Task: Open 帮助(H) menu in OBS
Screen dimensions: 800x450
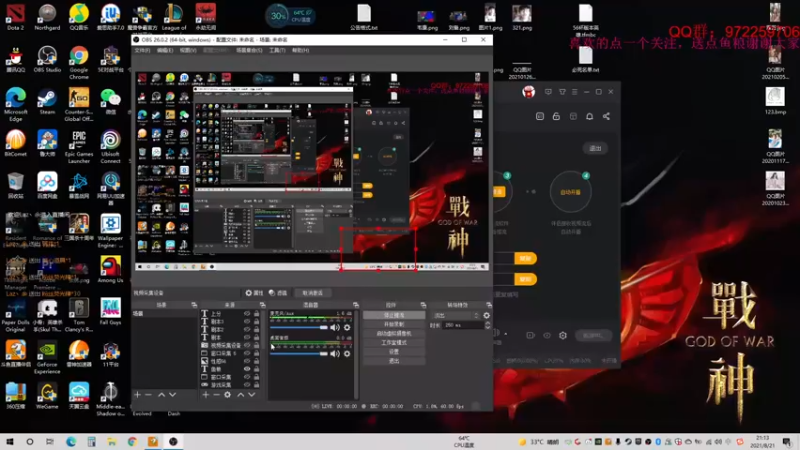Action: coord(301,51)
